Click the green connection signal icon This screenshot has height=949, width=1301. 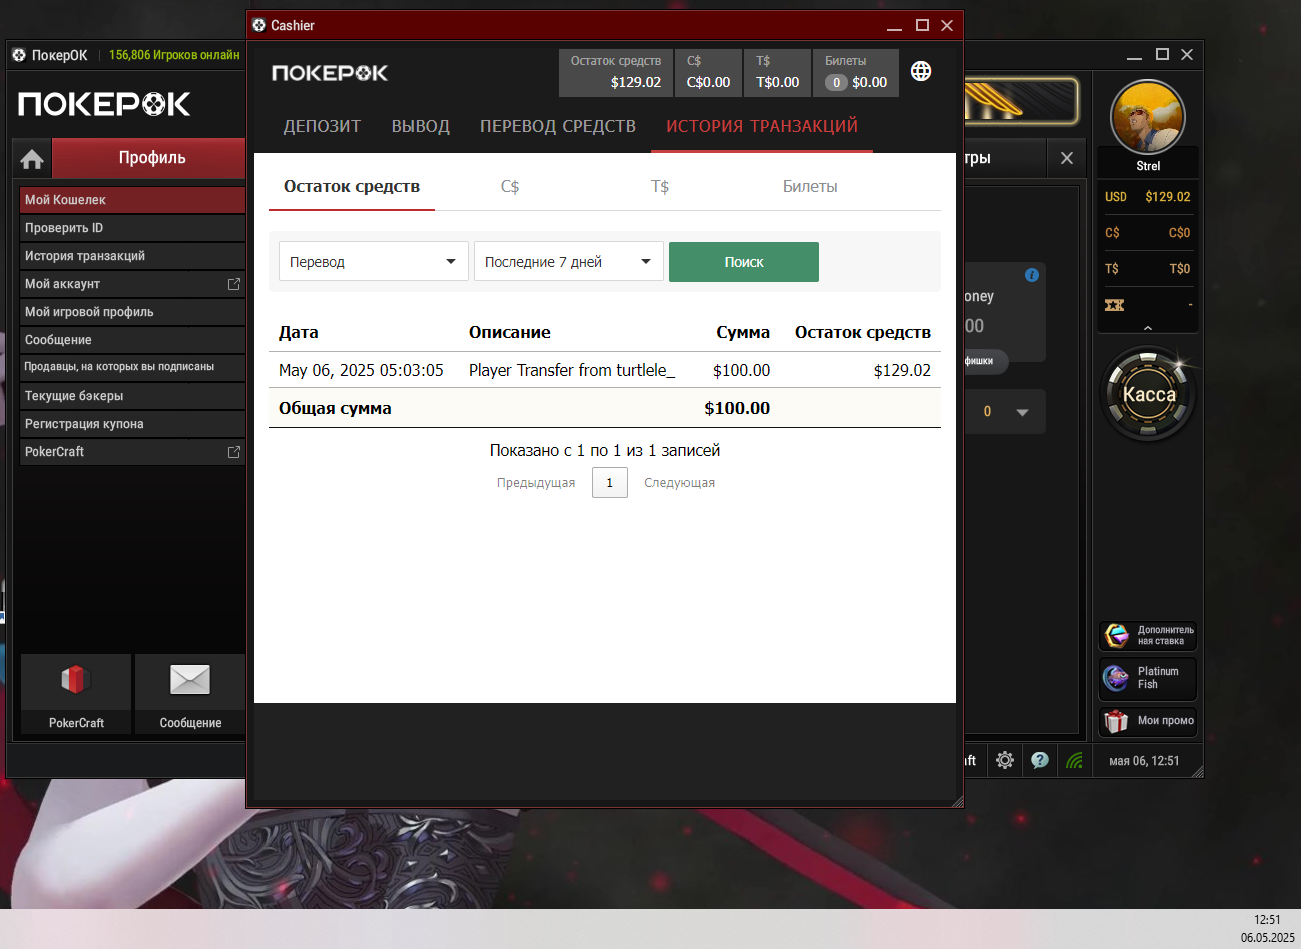(x=1075, y=760)
